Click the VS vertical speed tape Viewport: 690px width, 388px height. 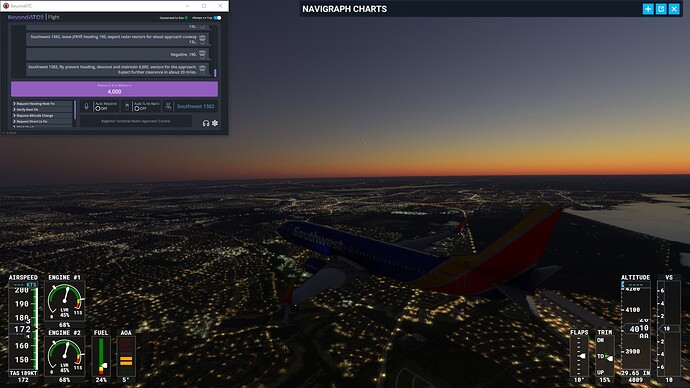[669, 329]
